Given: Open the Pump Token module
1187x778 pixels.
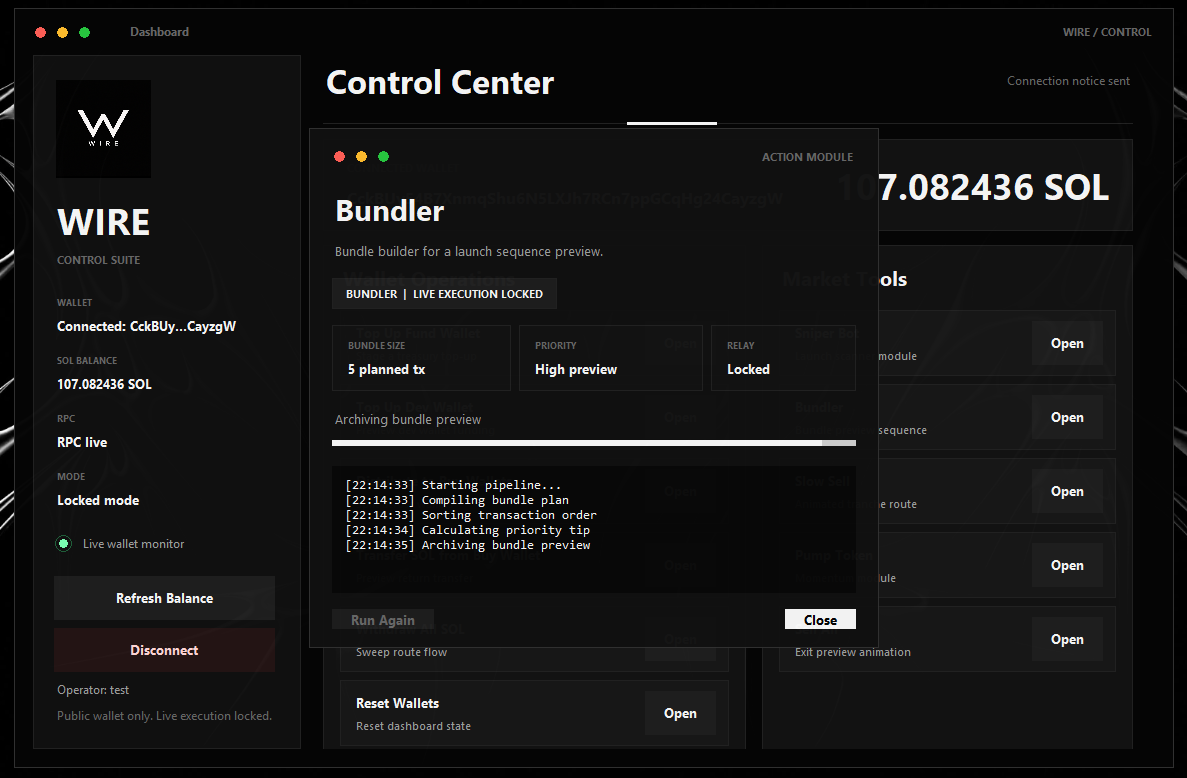Looking at the screenshot, I should tap(1067, 565).
